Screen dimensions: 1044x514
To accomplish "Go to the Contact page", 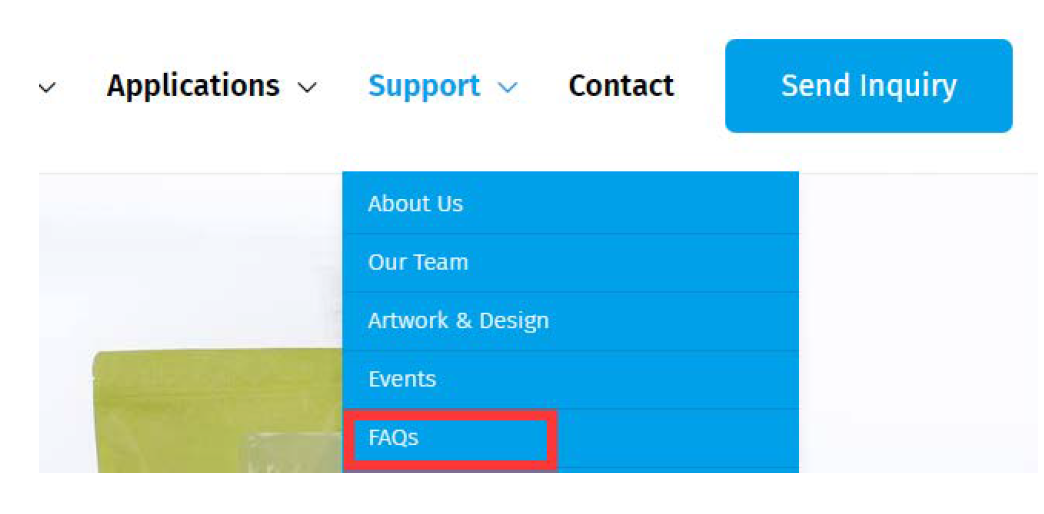I will 621,86.
